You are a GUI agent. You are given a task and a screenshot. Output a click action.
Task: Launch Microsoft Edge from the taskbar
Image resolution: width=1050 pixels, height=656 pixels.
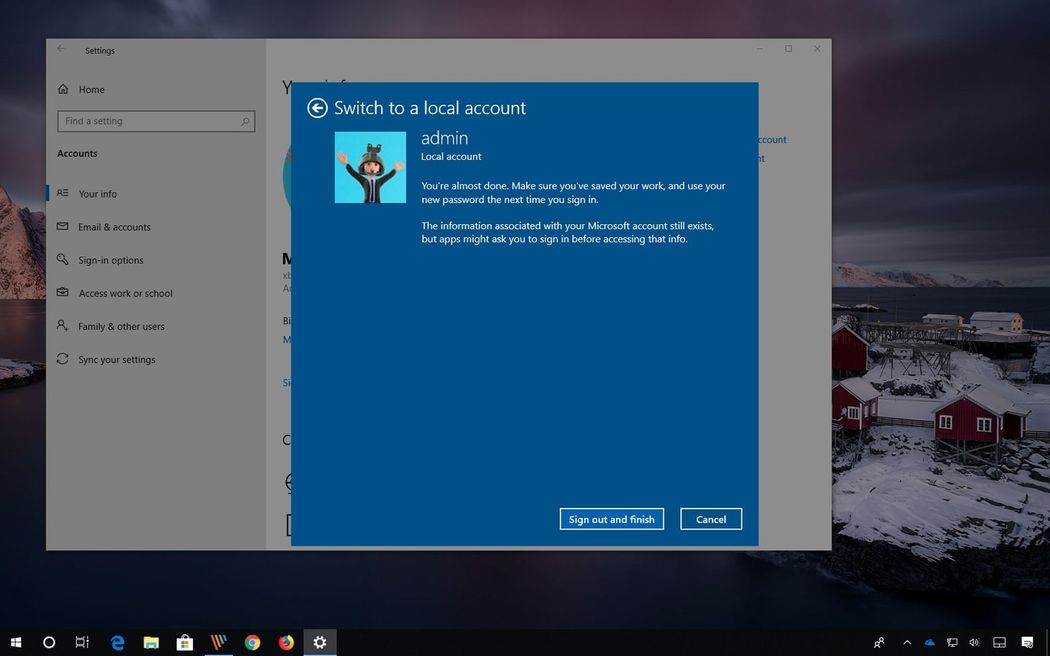tap(117, 642)
